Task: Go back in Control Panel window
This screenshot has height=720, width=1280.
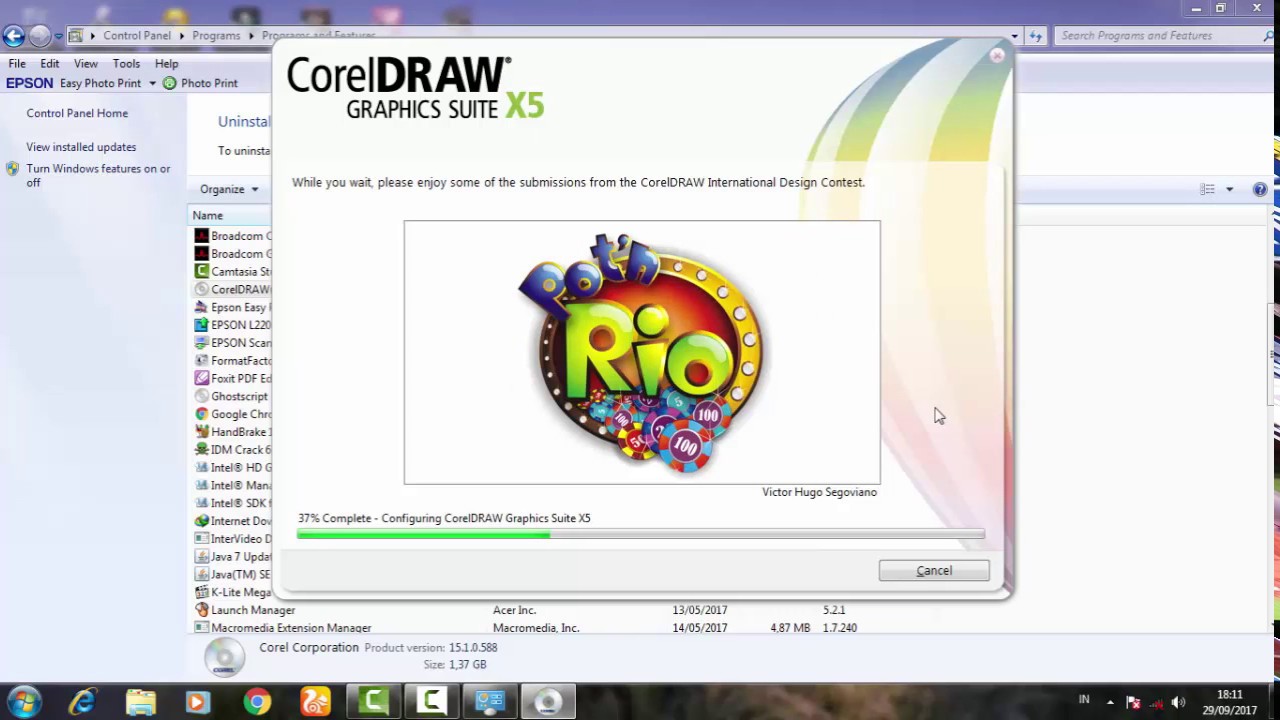Action: (x=13, y=36)
